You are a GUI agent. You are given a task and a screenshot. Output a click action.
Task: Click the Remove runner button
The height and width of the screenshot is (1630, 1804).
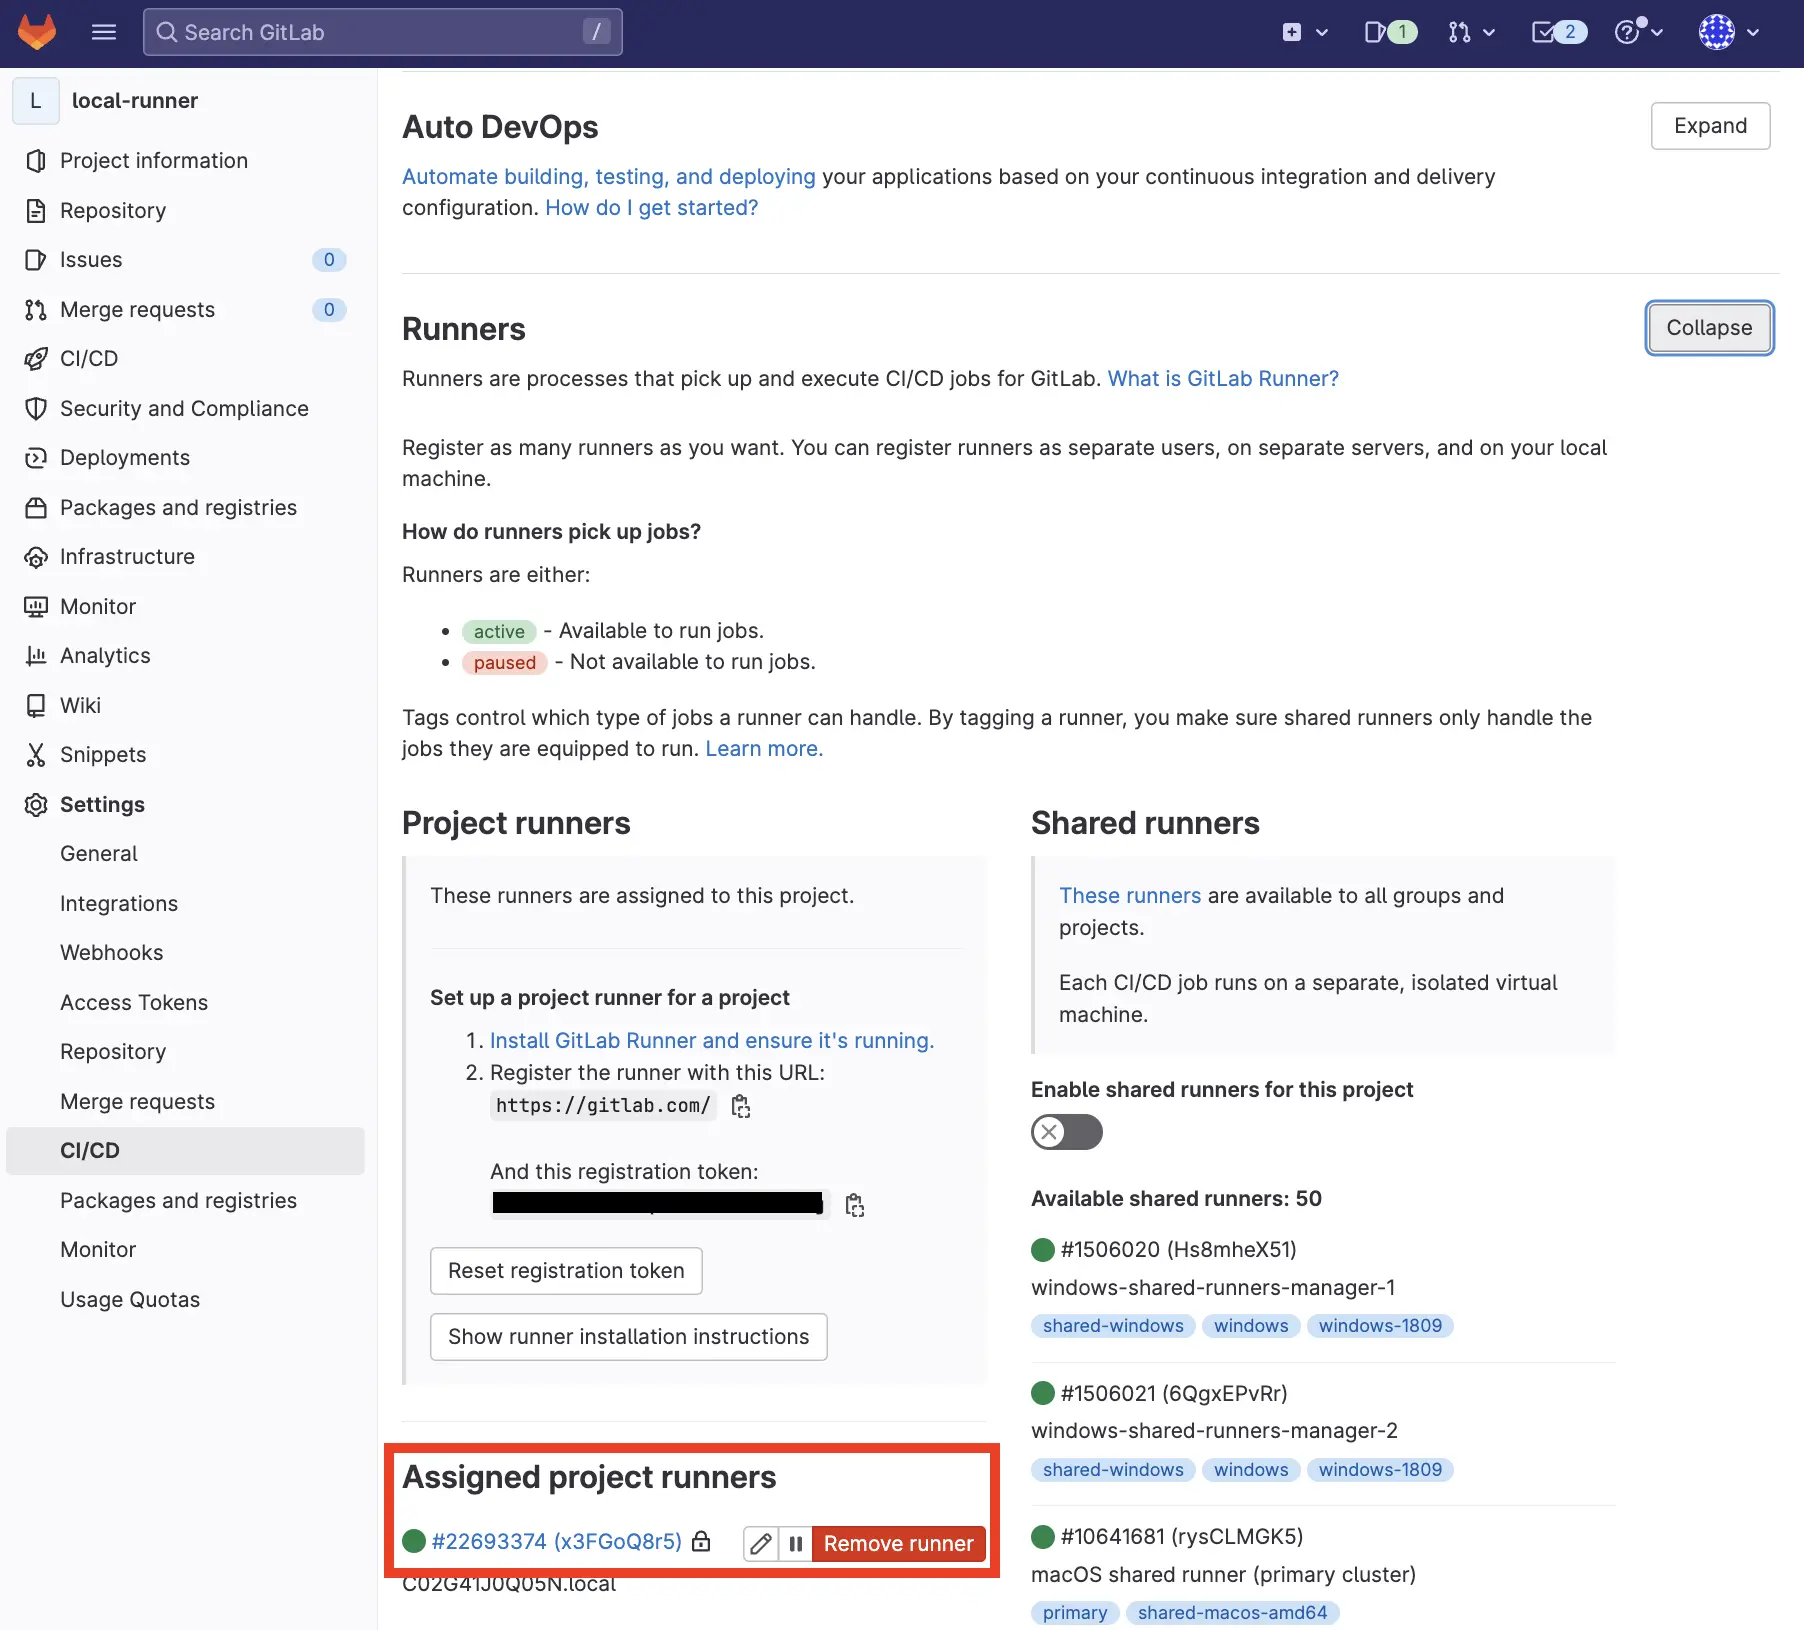pyautogui.click(x=897, y=1544)
